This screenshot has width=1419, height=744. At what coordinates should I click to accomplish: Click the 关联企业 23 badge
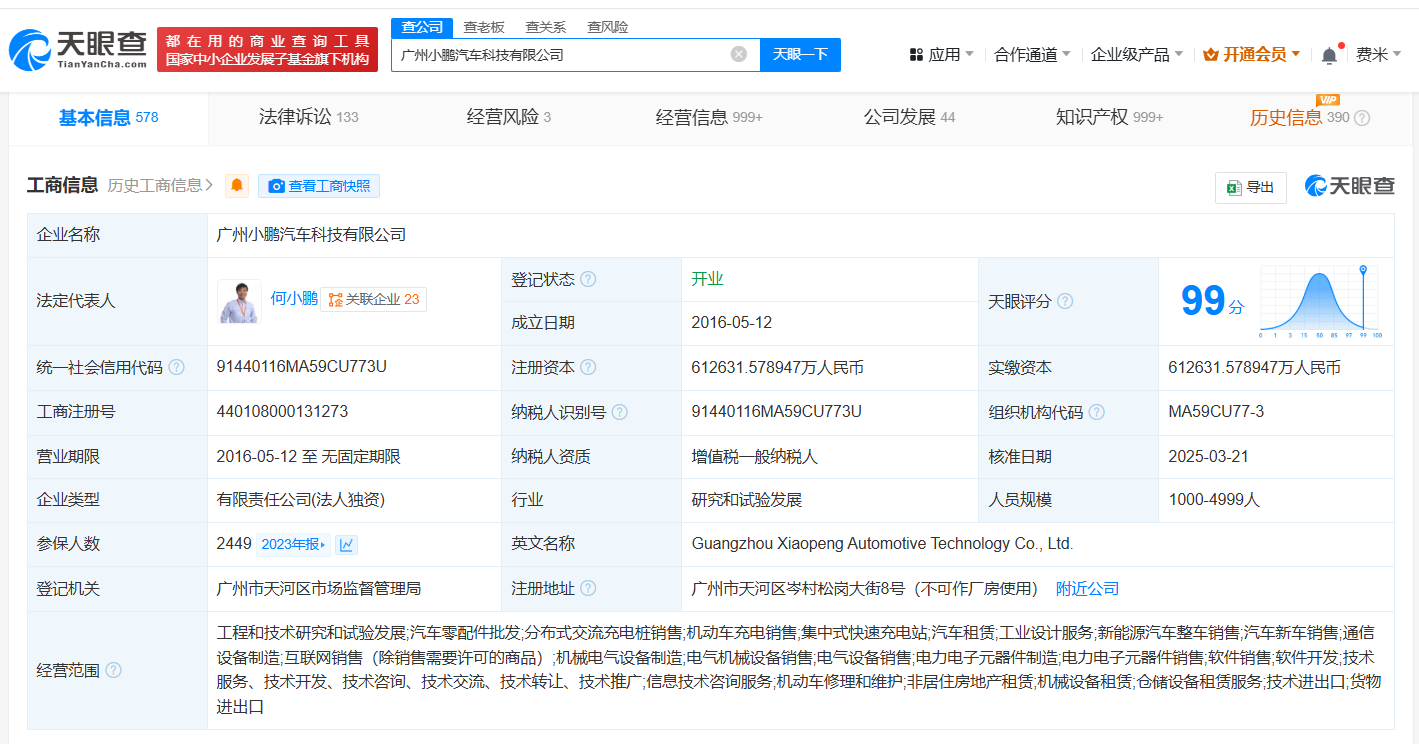click(x=374, y=299)
